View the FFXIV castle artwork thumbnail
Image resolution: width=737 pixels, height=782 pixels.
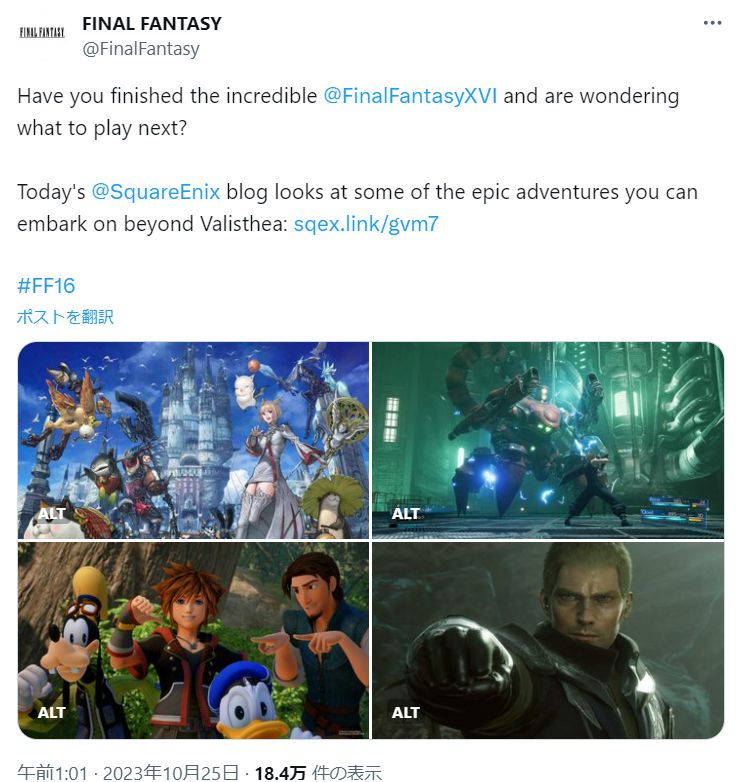tap(193, 440)
